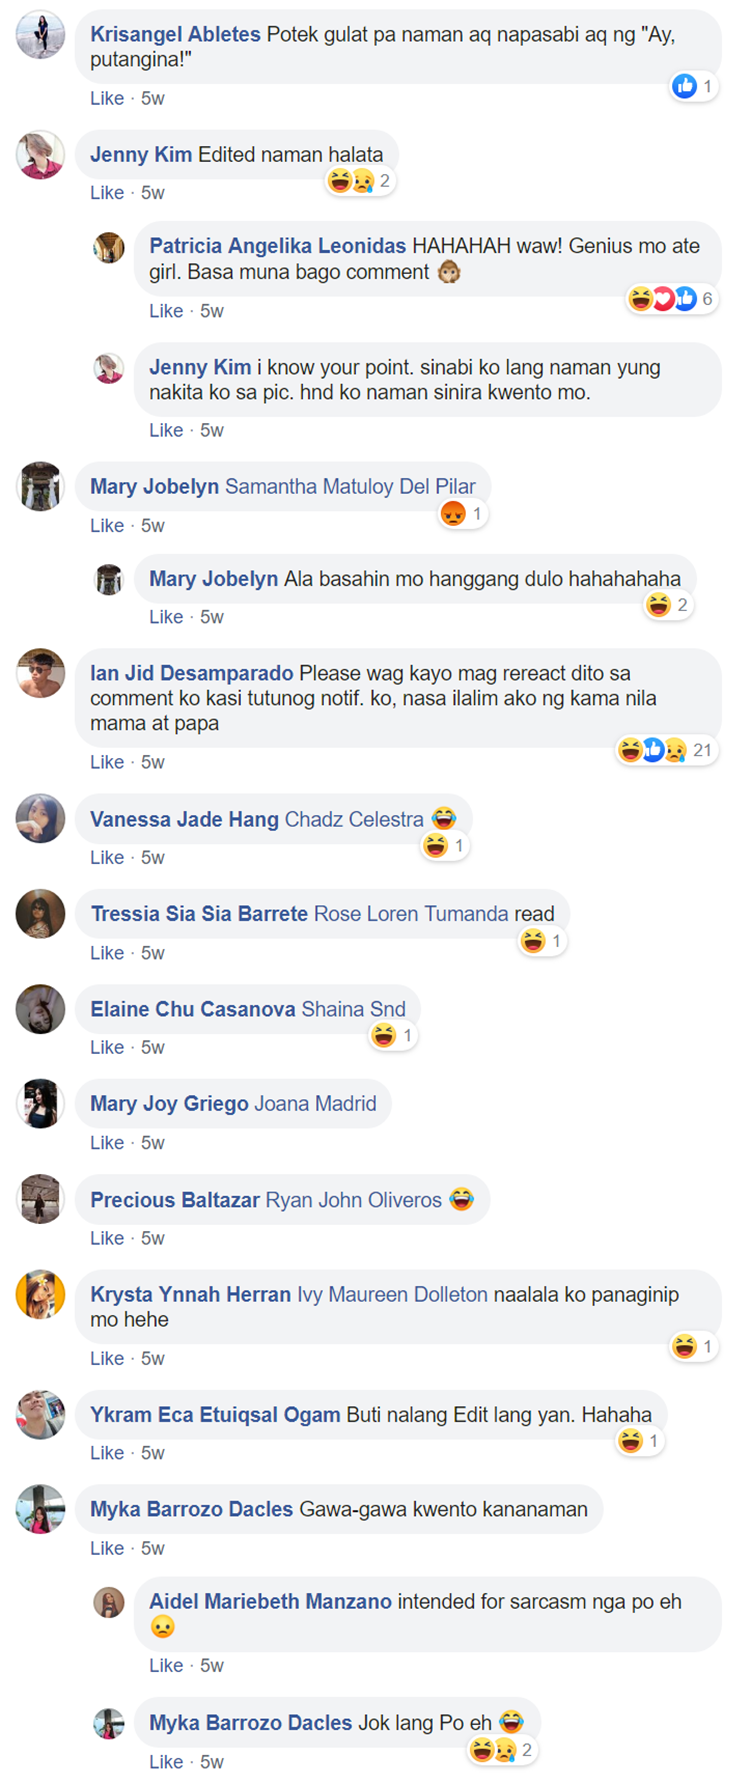The image size is (750, 1784).
Task: Open Myka Barrozo Dacles' profile name on Gawa-gawa comment
Action: pos(192,1509)
